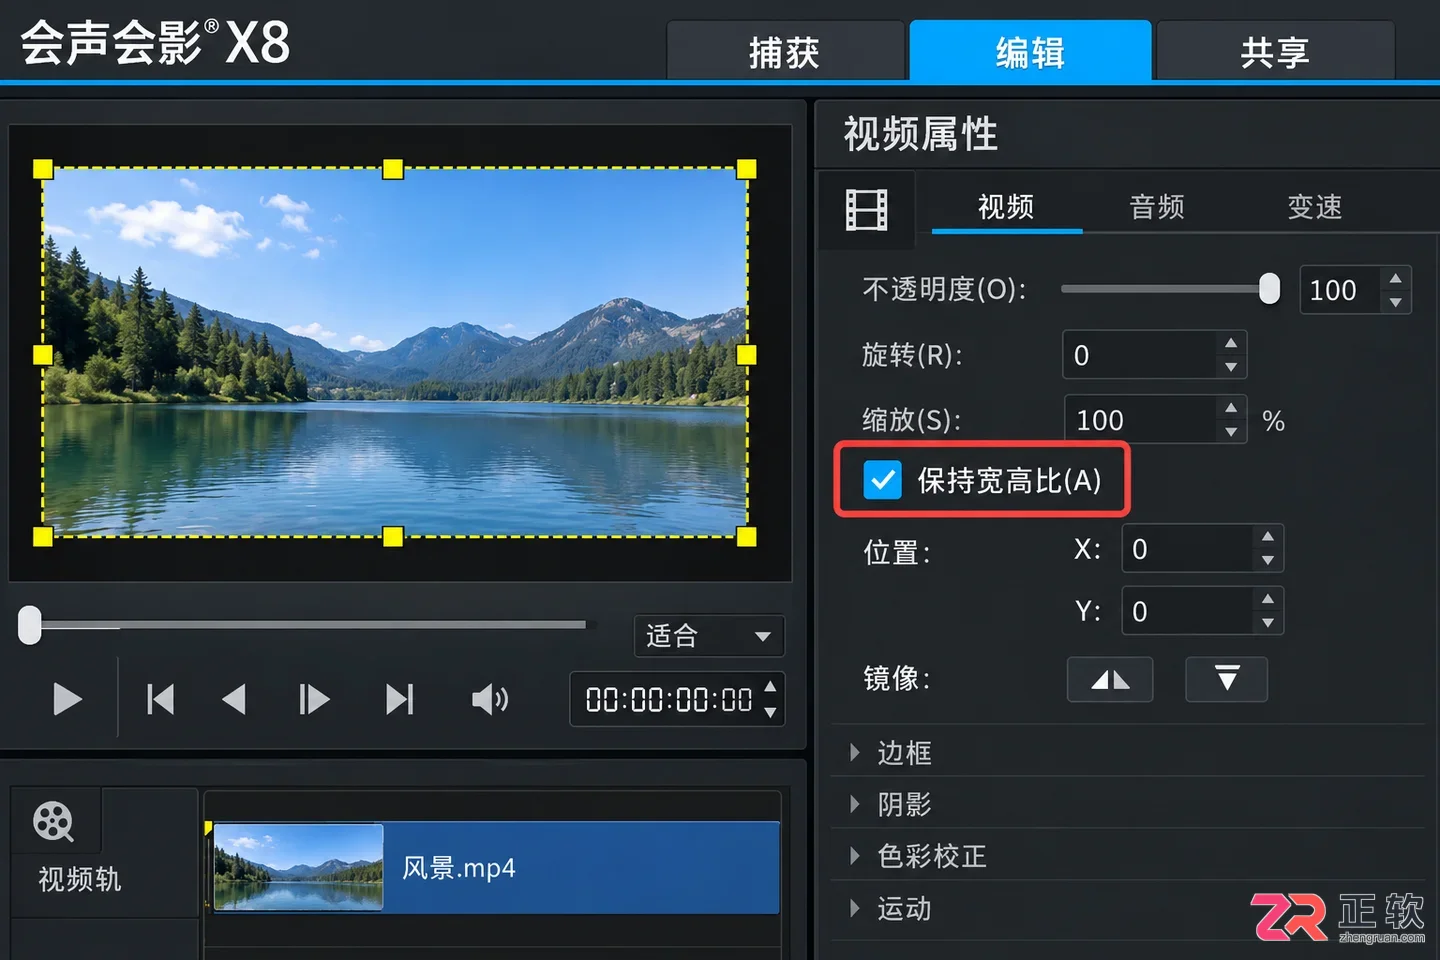Screen dimensions: 1440x960
Task: Click the Play button in preview controls
Action: 67,699
